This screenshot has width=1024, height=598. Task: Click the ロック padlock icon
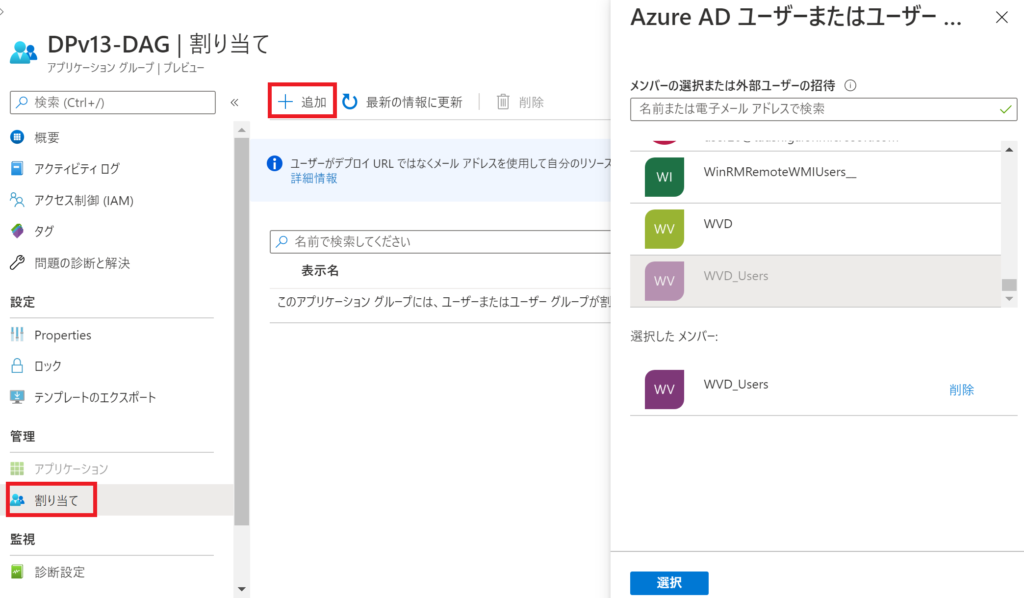18,366
